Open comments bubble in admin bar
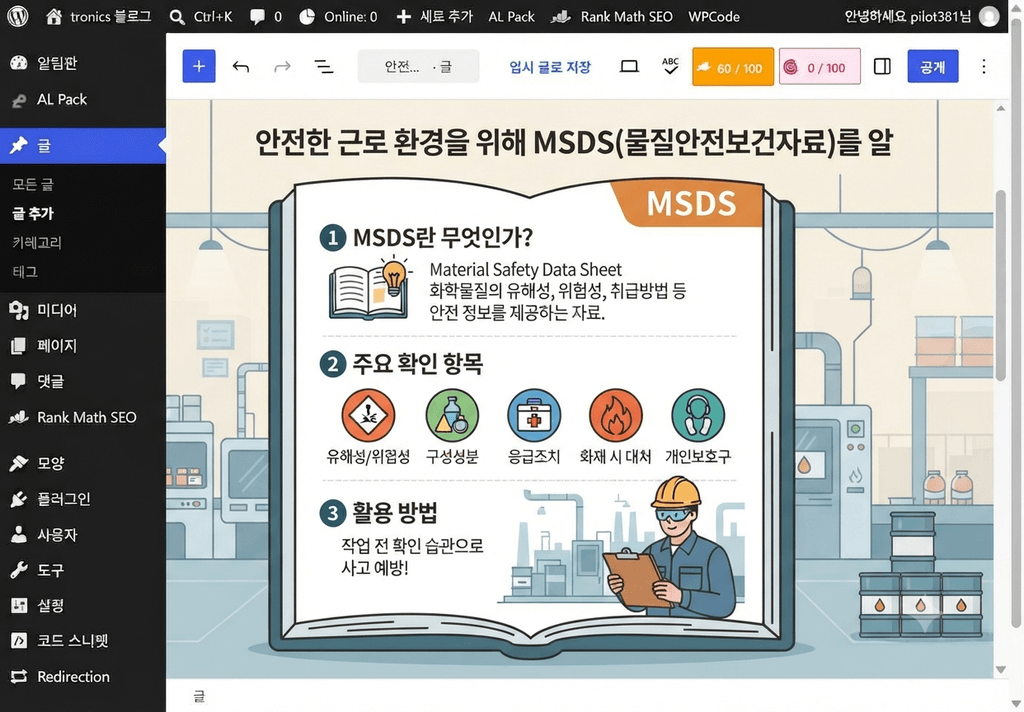The width and height of the screenshot is (1024, 712). 266,16
